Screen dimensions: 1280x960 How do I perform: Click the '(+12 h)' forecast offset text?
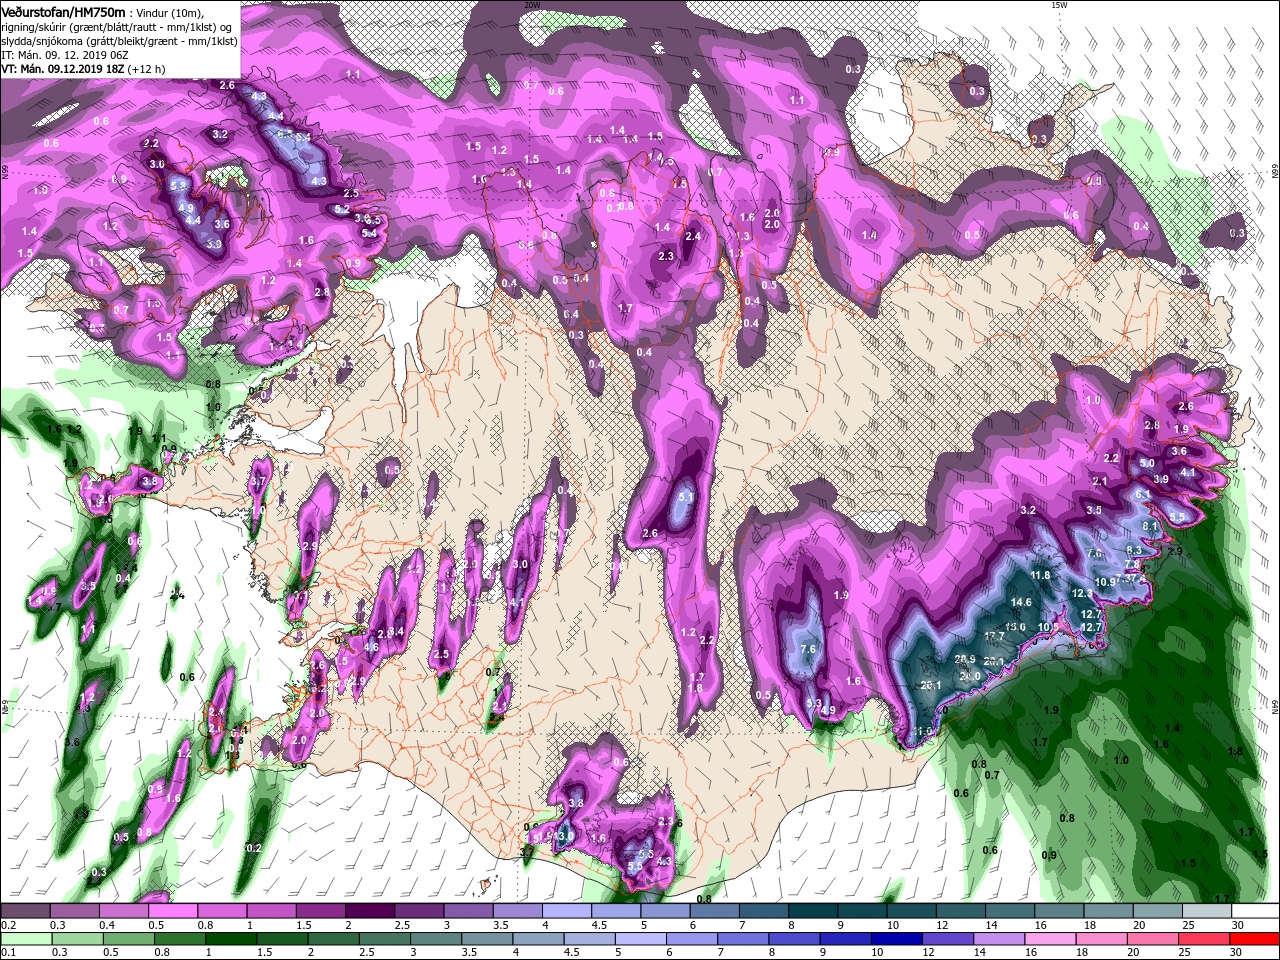146,68
